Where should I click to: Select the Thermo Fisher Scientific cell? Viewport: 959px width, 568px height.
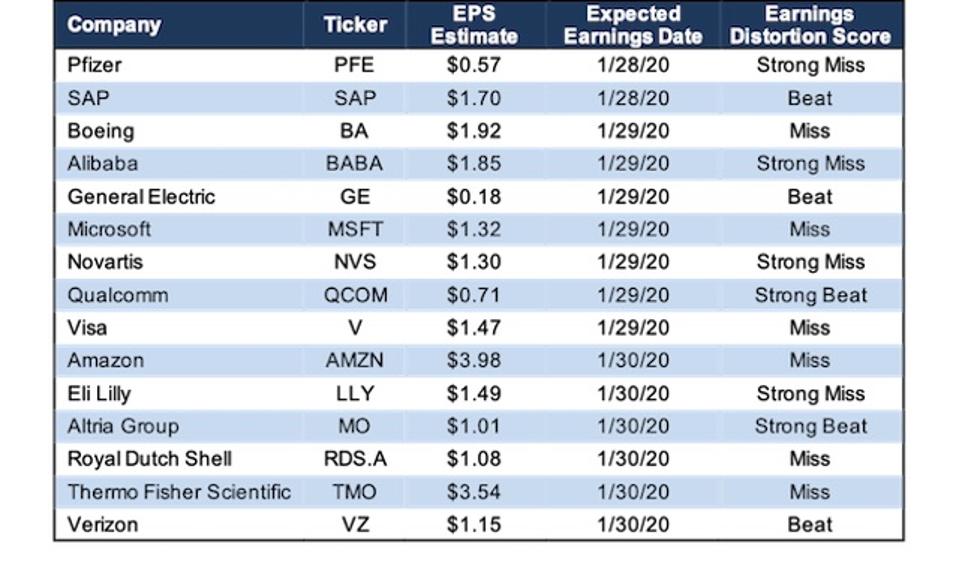pos(179,491)
